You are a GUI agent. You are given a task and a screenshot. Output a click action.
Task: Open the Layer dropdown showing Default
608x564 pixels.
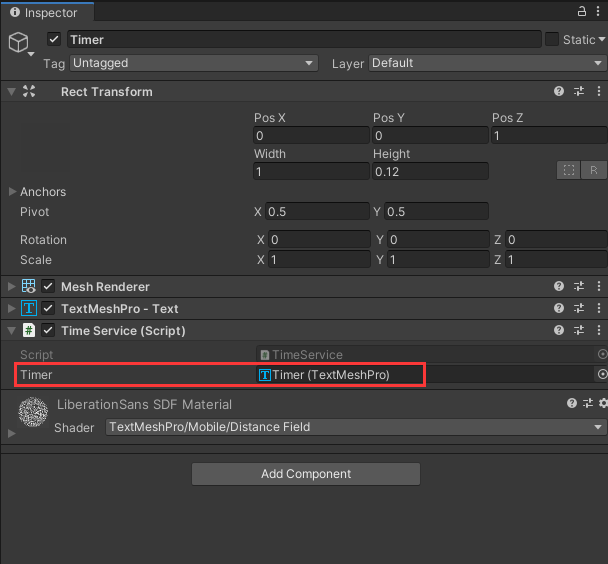(487, 63)
